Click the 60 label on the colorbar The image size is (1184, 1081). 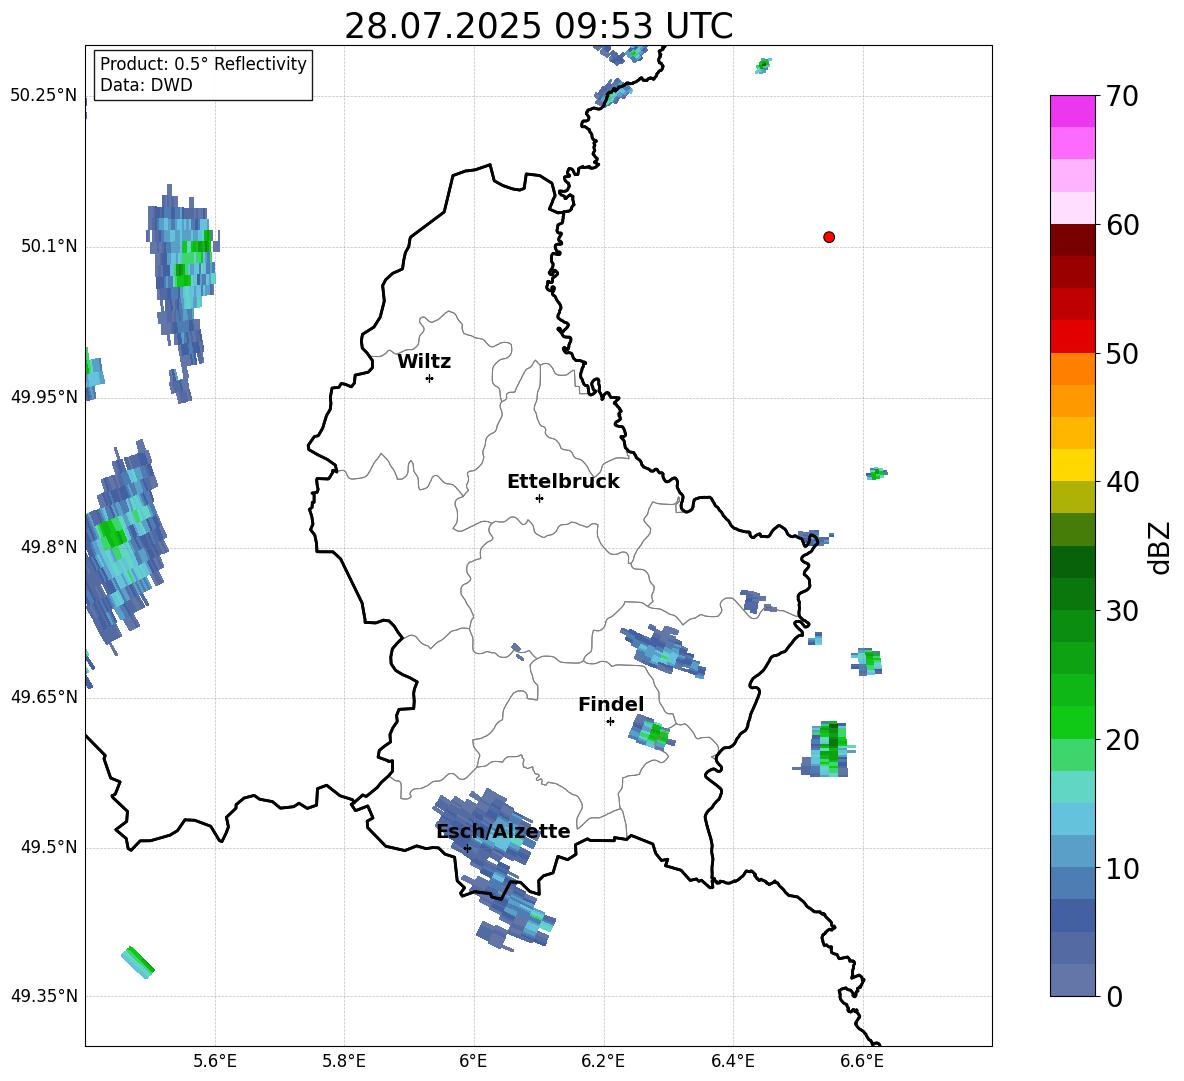click(x=1121, y=225)
